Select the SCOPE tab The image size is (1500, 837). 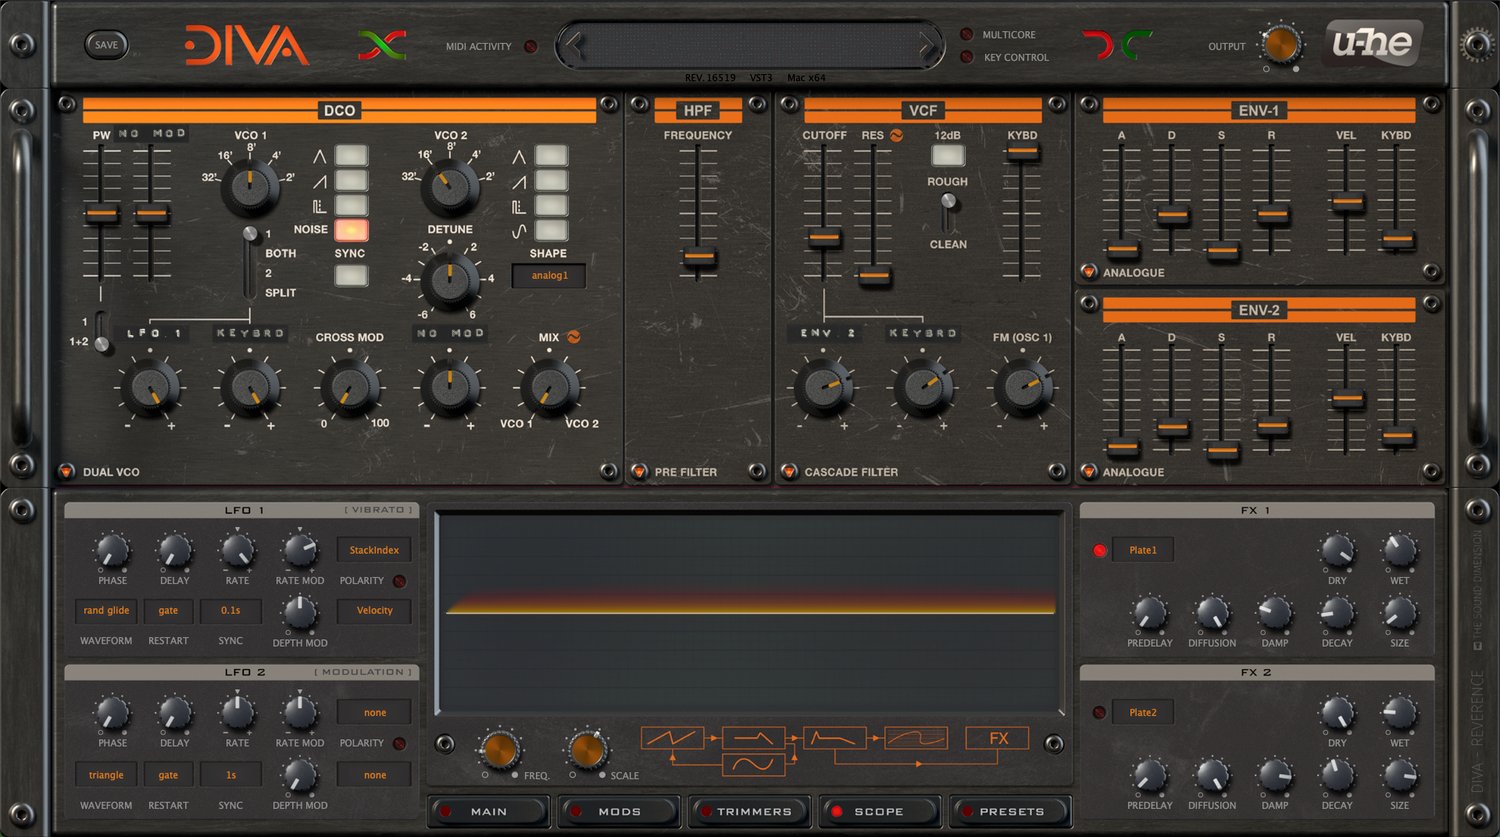point(879,811)
